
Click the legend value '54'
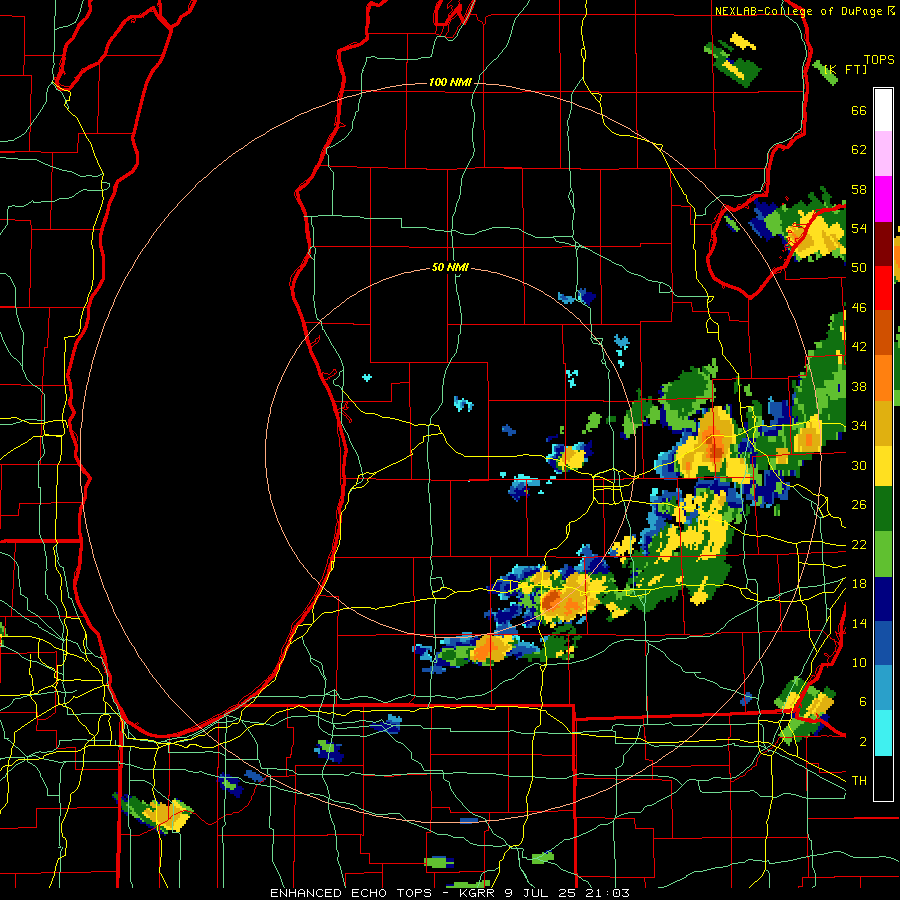tap(859, 228)
